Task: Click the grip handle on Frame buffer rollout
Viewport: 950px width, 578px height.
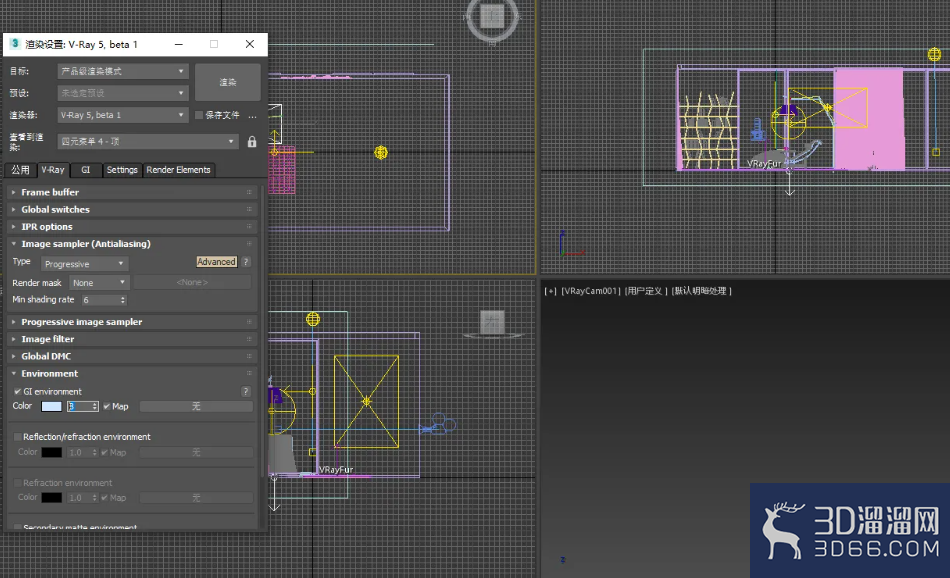Action: click(249, 192)
